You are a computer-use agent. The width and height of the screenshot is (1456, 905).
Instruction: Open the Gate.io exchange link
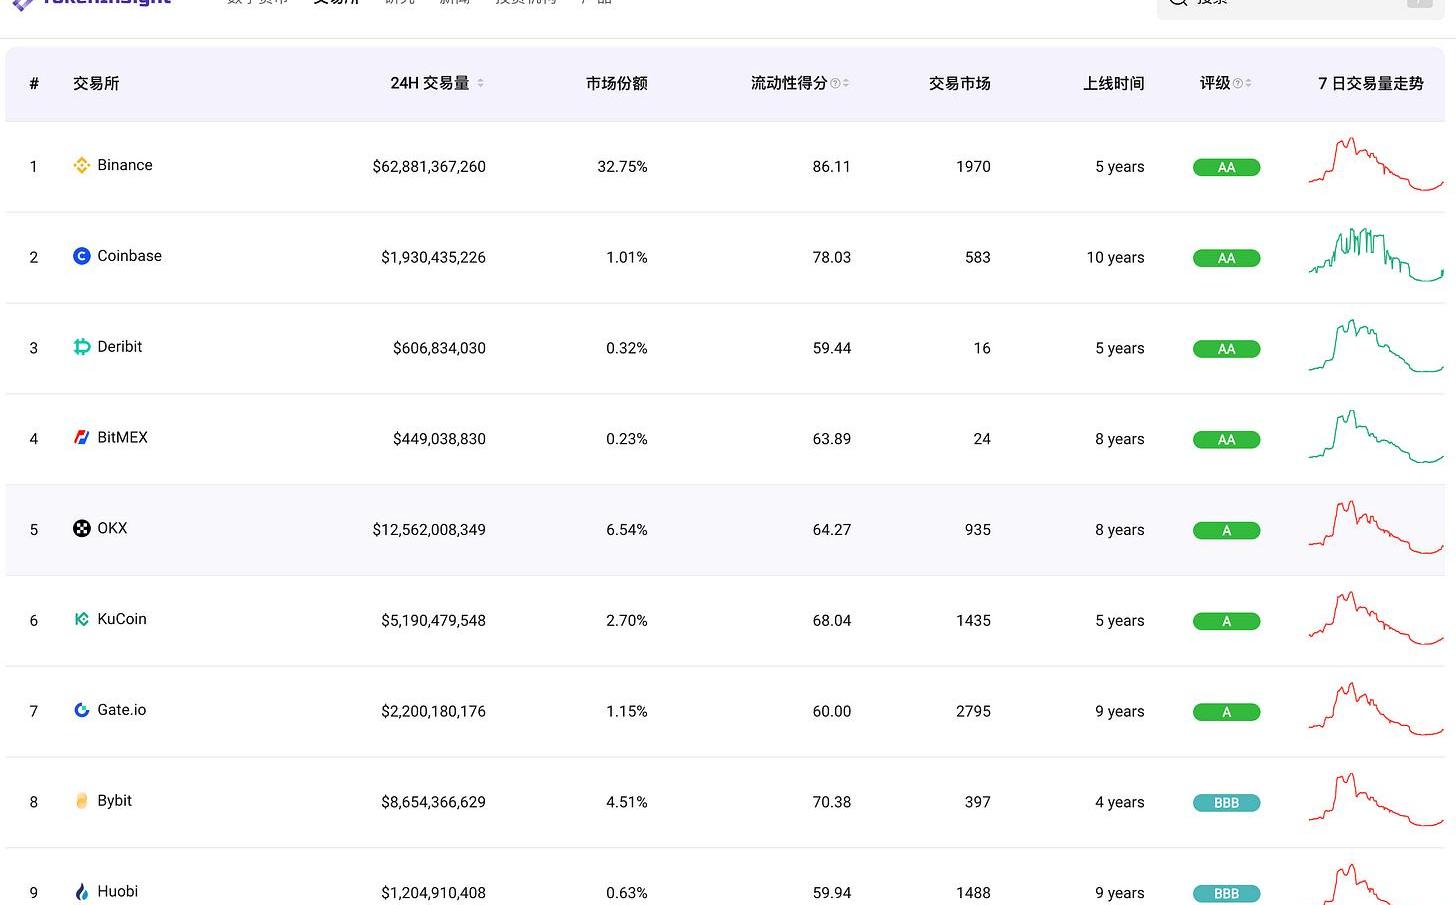click(x=122, y=710)
